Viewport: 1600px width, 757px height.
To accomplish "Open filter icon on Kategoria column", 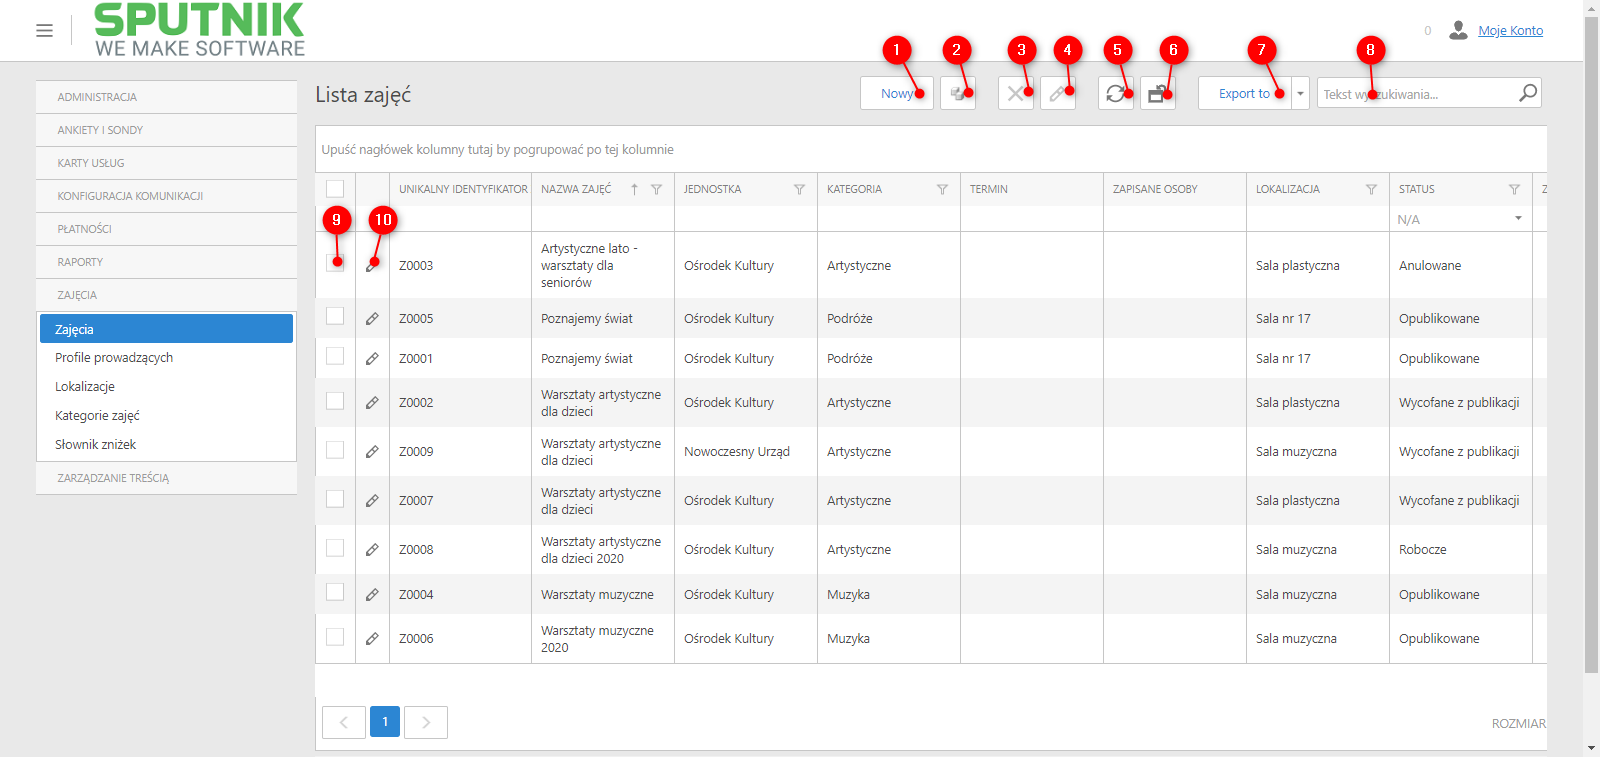I will click(942, 189).
